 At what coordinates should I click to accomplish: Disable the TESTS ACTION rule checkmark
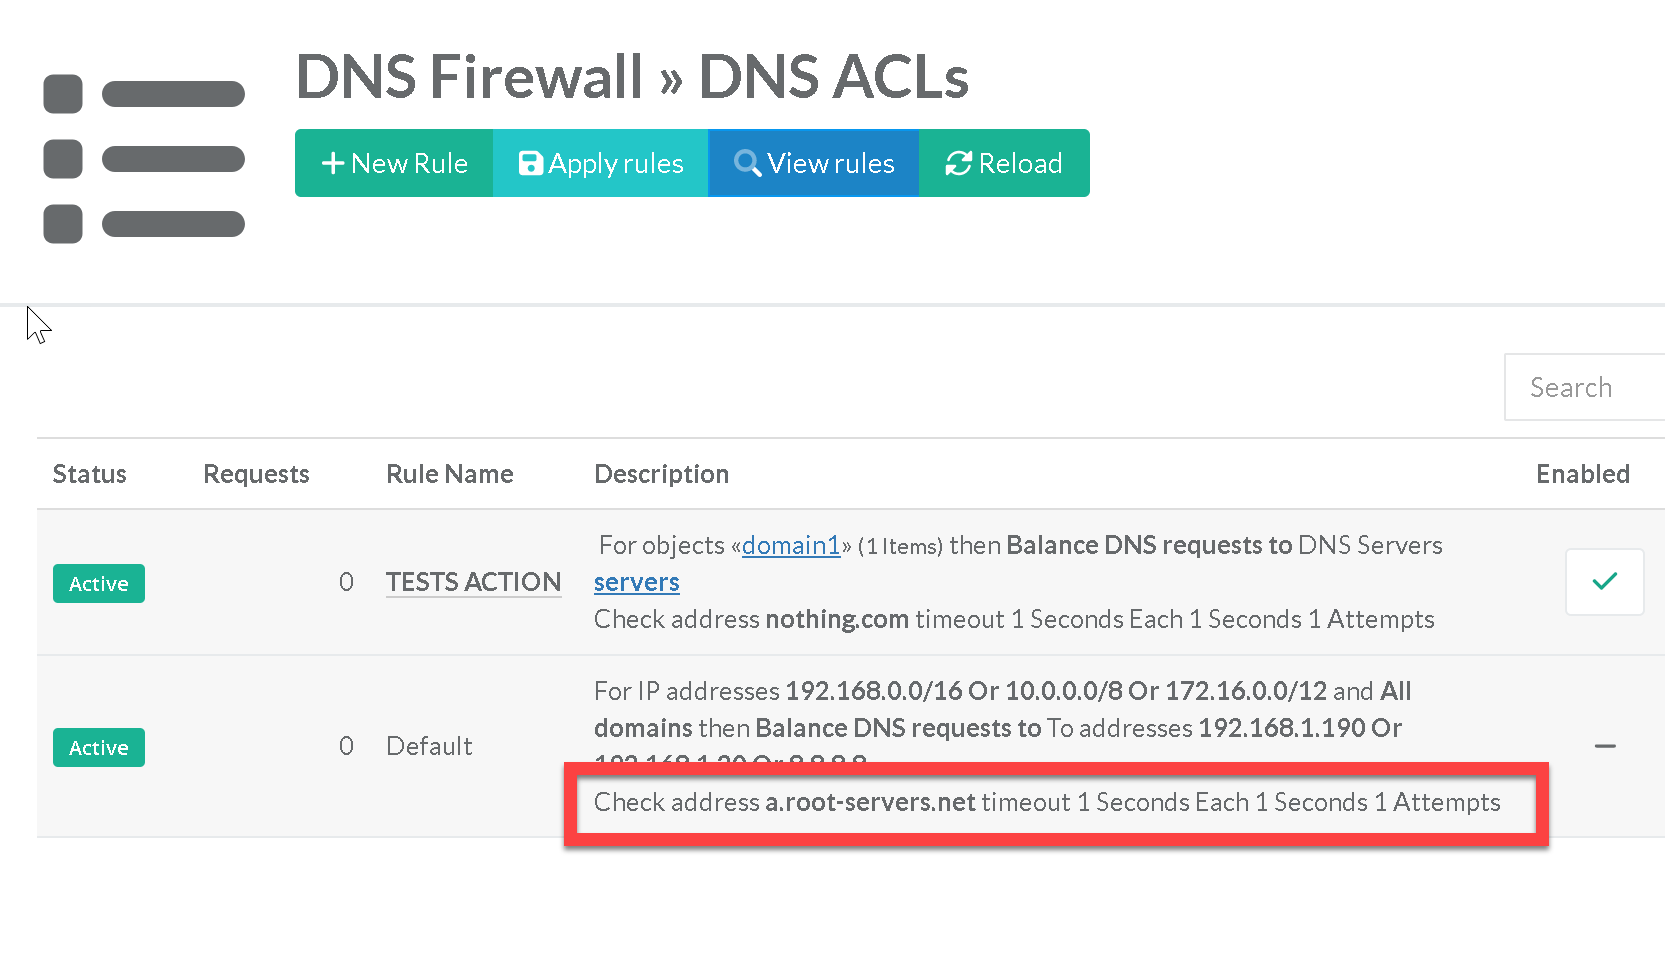pyautogui.click(x=1604, y=582)
